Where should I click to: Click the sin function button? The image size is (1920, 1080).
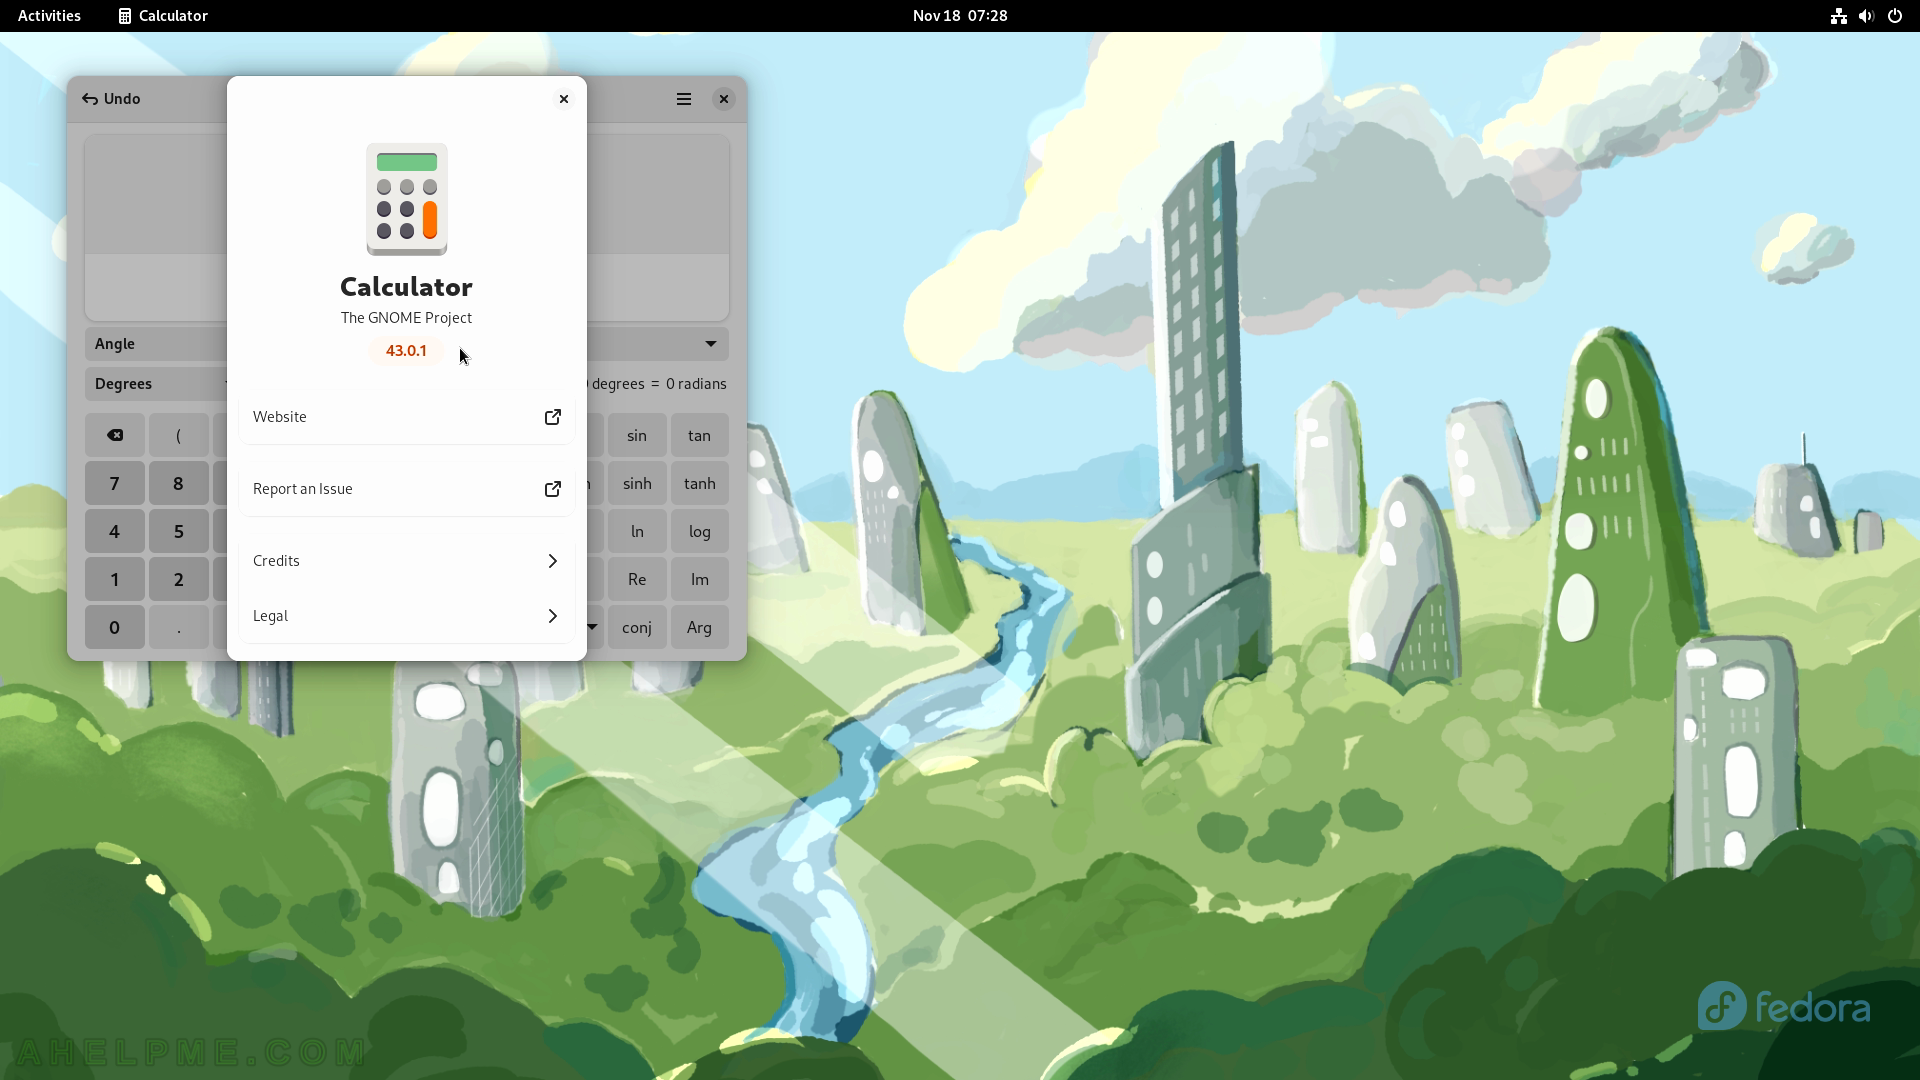(x=637, y=436)
